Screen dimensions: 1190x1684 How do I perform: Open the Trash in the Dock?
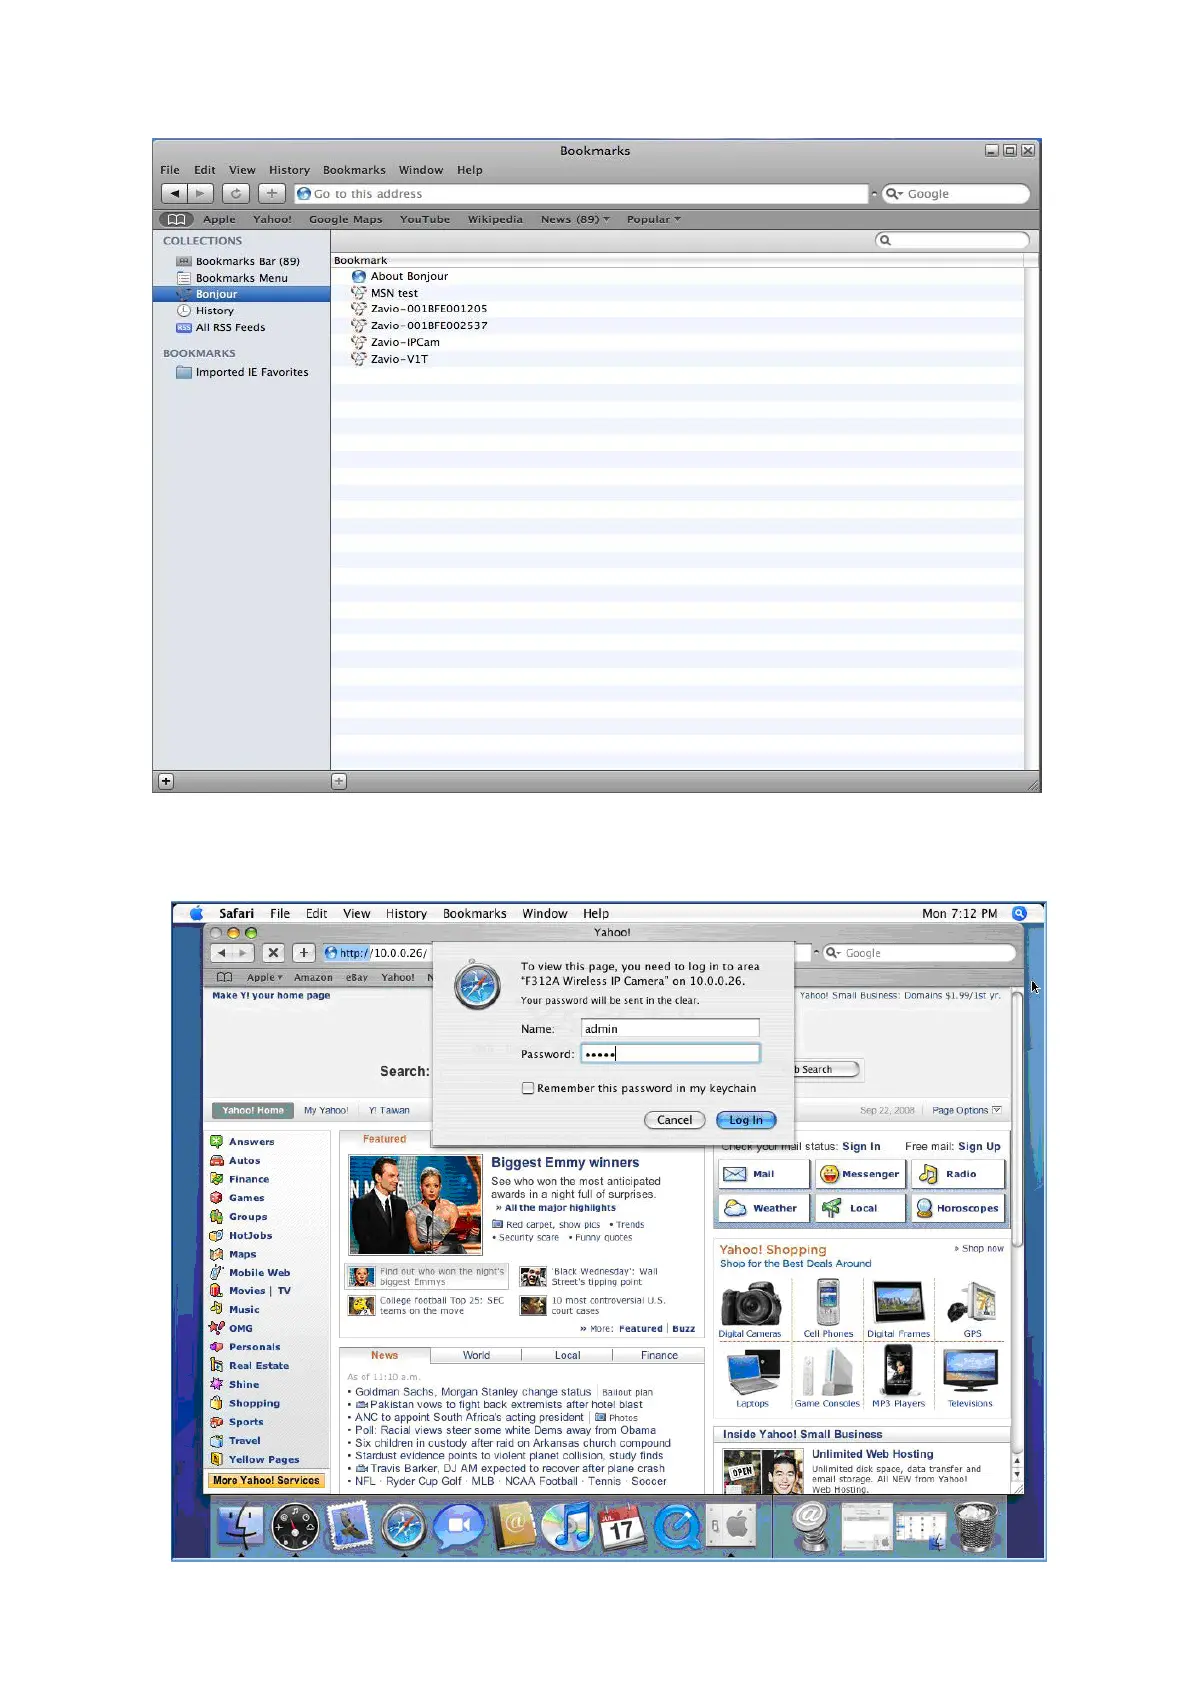click(976, 1527)
